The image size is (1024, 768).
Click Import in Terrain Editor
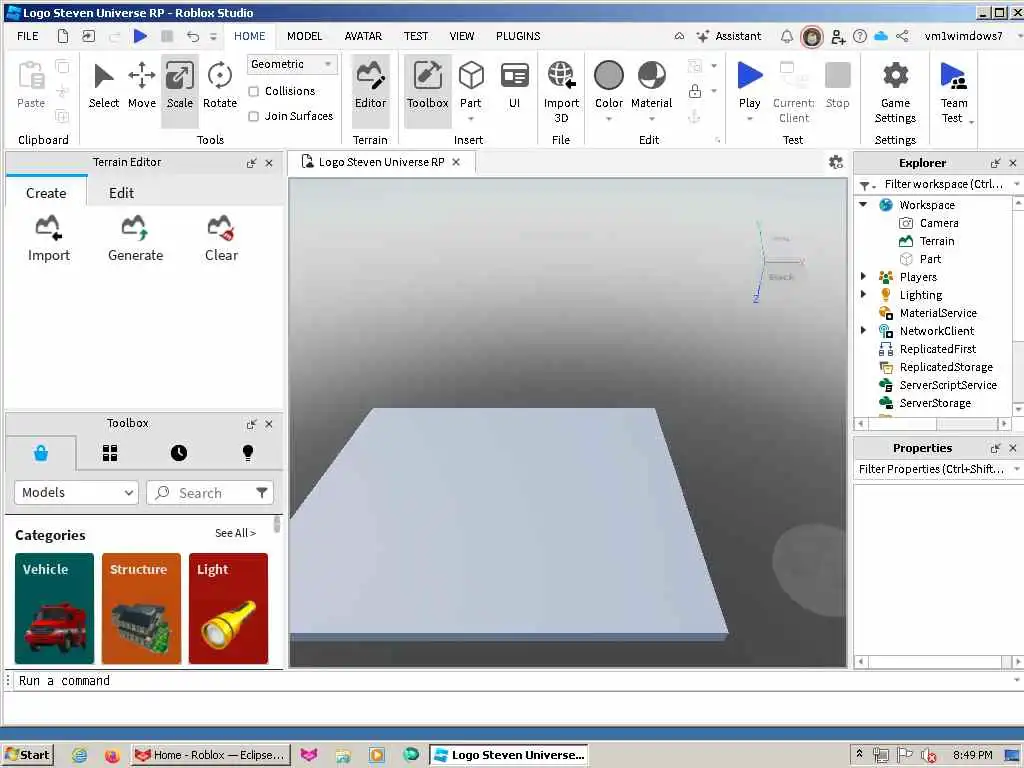coord(49,239)
